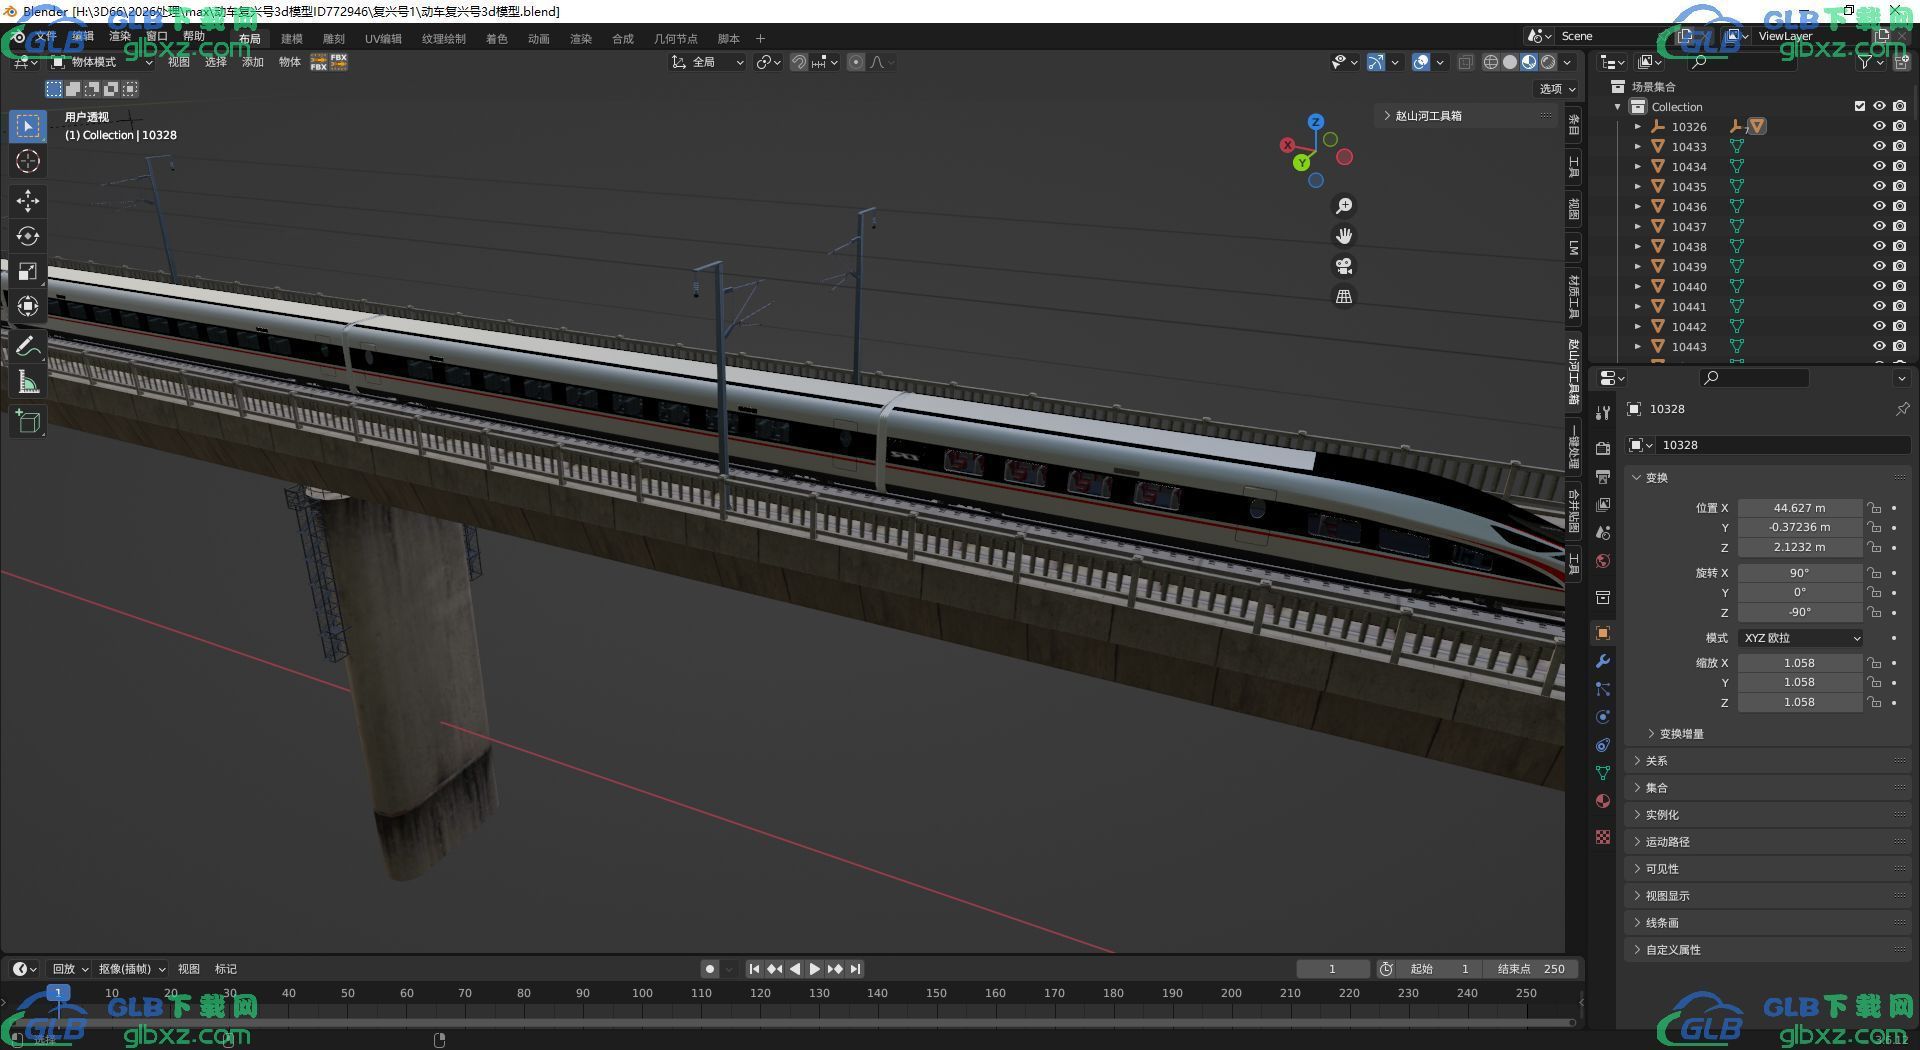This screenshot has width=1920, height=1050.
Task: Expand object 10433 in the outliner
Action: [1637, 147]
